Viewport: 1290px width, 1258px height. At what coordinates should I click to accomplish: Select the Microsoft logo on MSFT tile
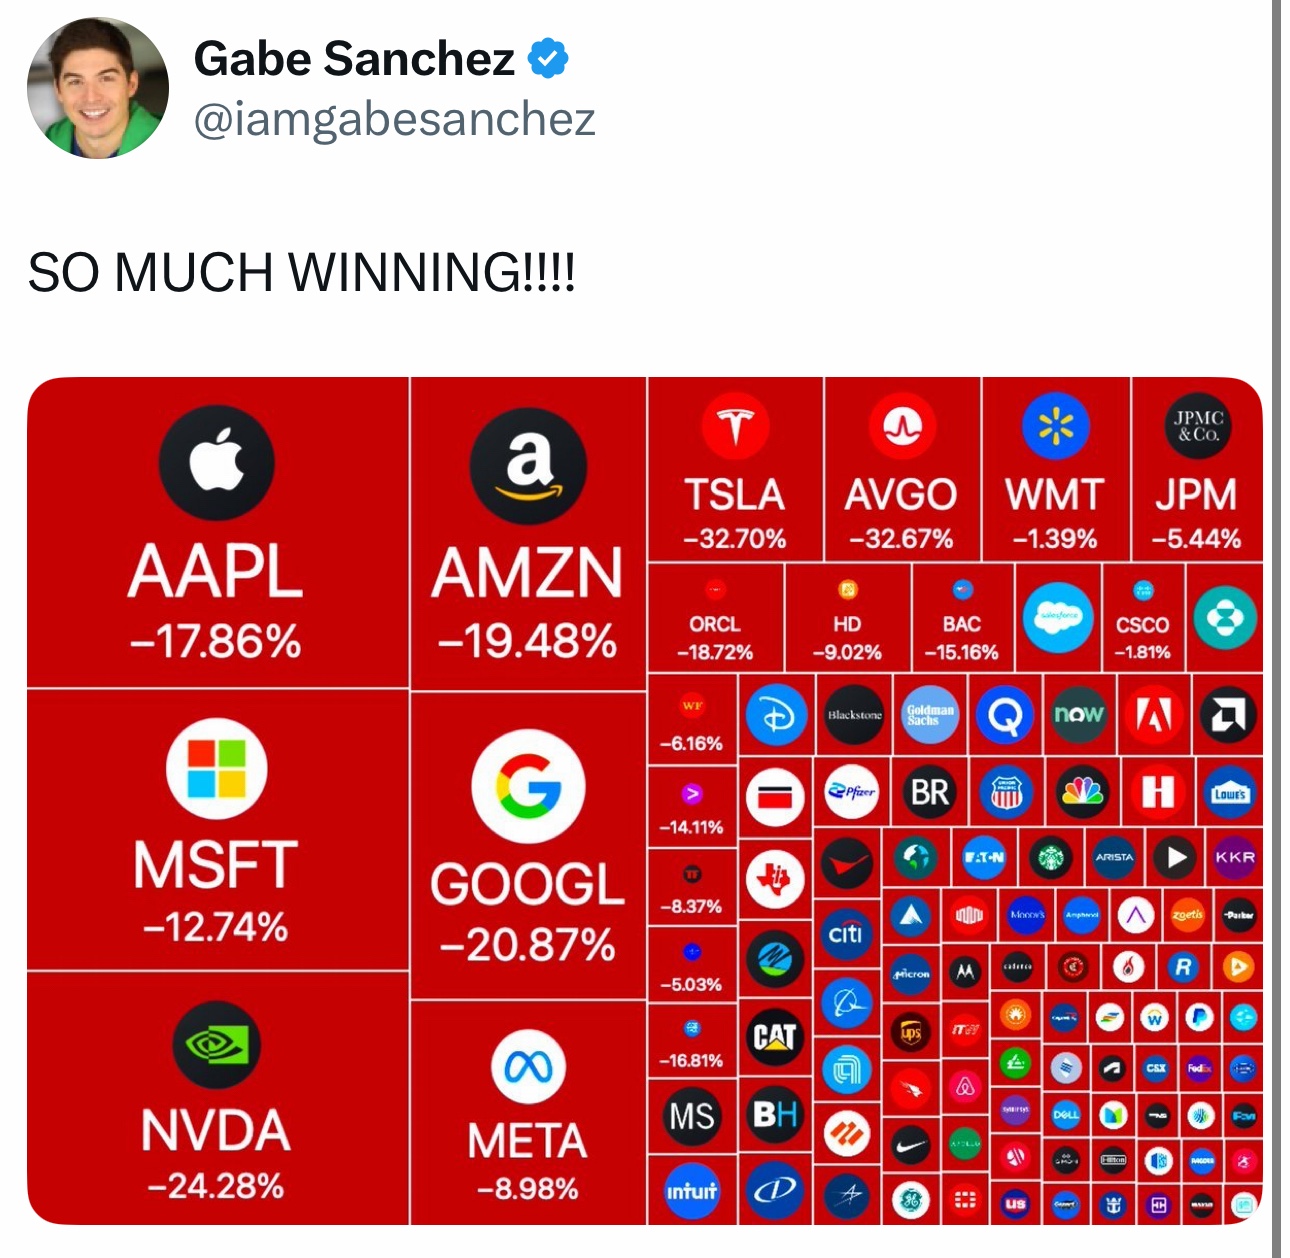[216, 768]
